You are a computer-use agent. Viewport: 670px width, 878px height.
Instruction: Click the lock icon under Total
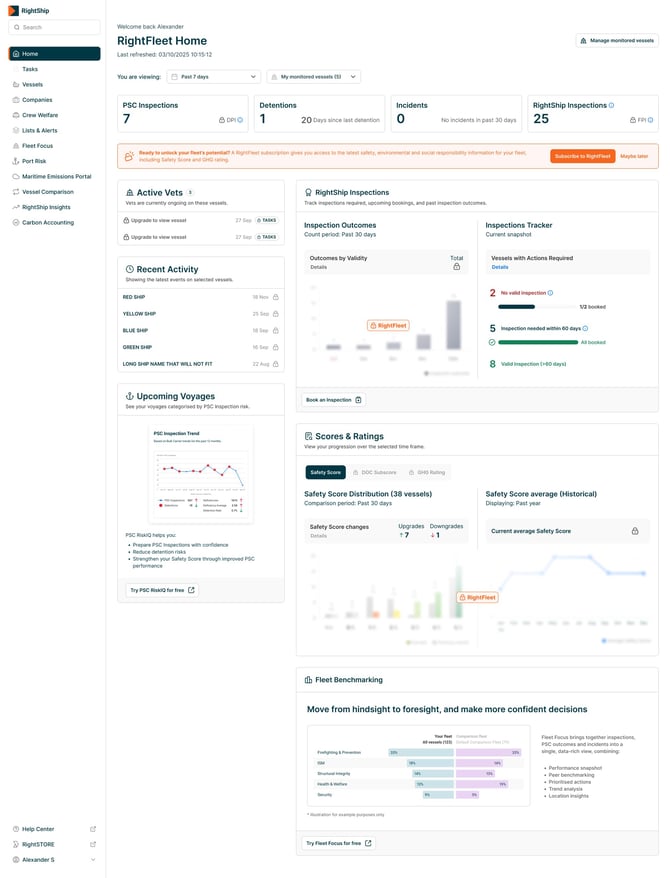pyautogui.click(x=457, y=267)
